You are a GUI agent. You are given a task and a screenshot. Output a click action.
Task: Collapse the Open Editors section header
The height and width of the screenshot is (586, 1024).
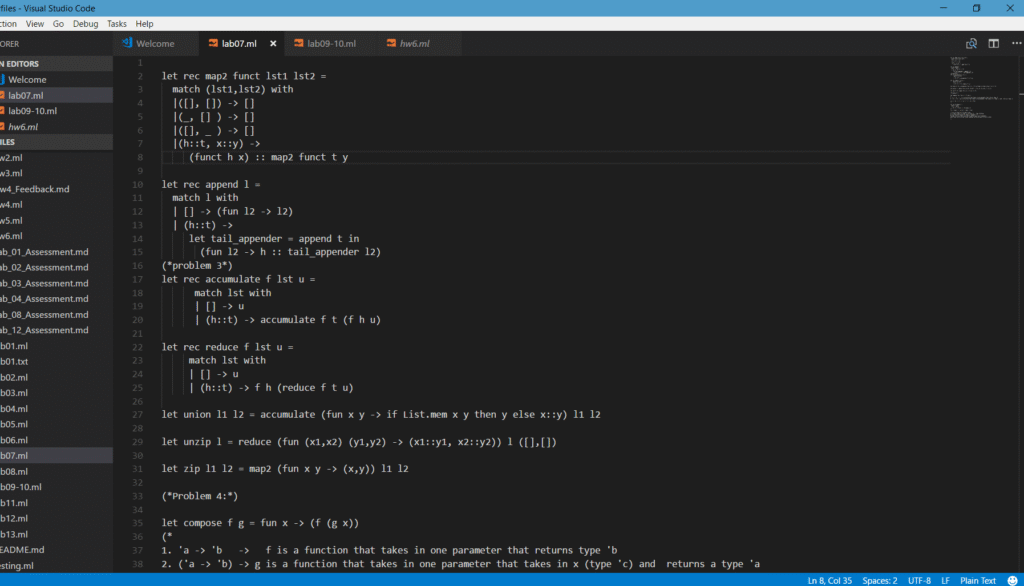[56, 64]
